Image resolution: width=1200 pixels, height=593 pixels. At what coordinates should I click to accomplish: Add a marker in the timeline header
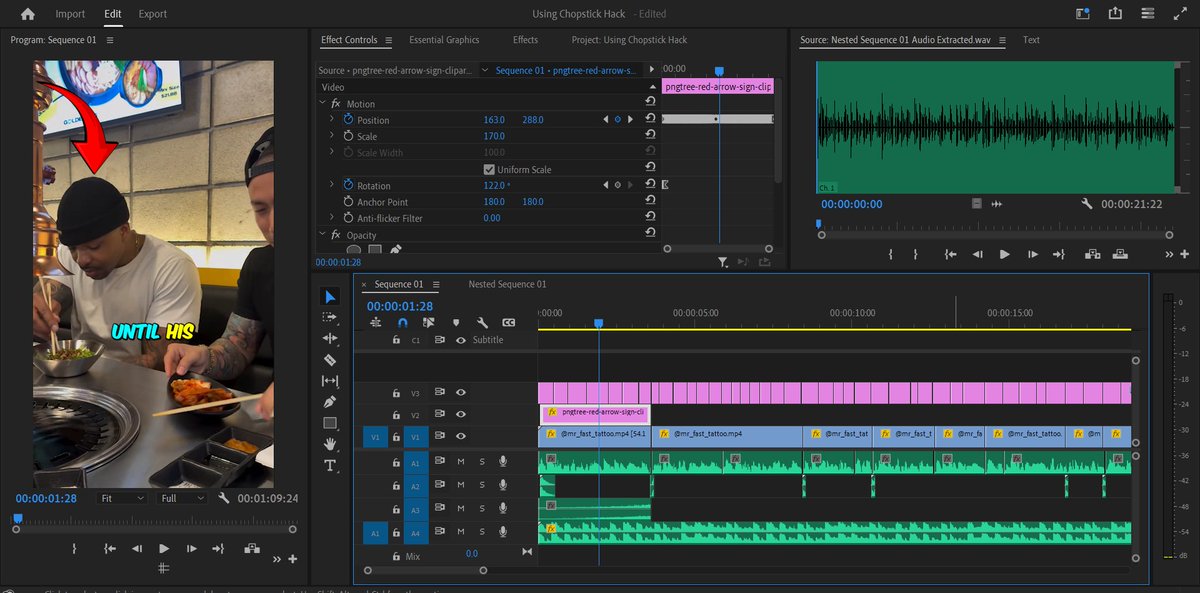pyautogui.click(x=456, y=323)
